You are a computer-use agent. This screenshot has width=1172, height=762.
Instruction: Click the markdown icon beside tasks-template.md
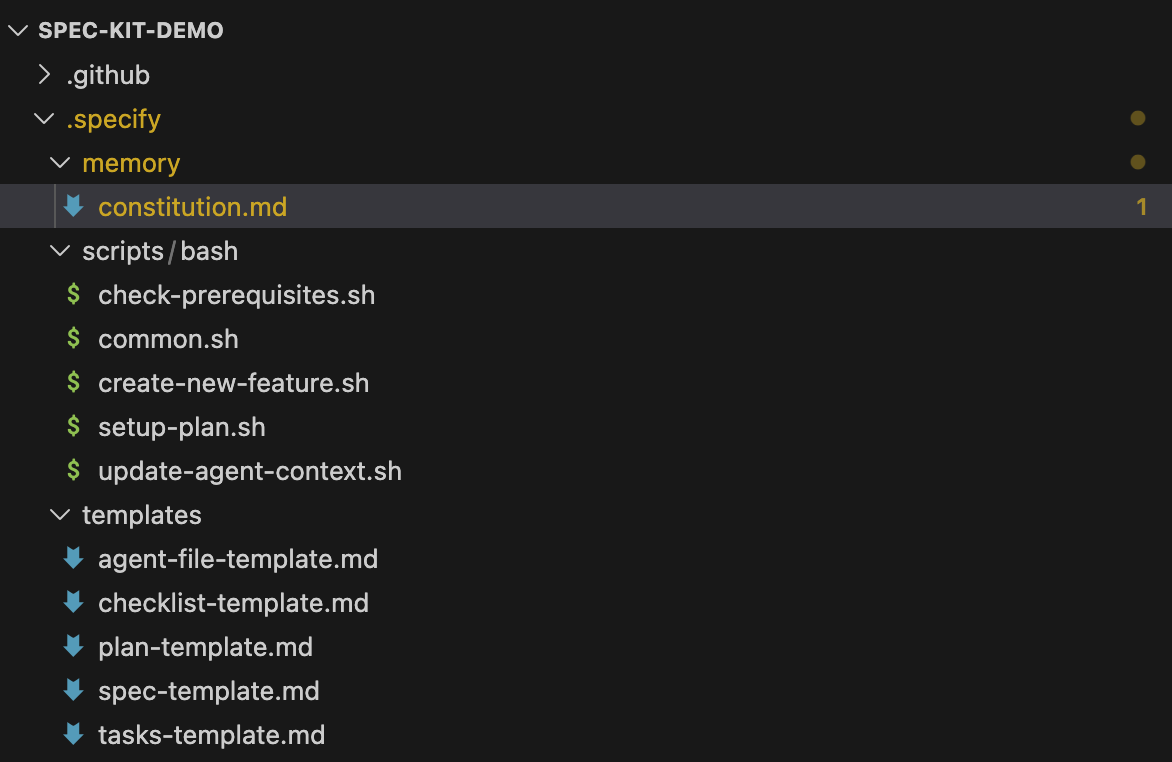[73, 735]
